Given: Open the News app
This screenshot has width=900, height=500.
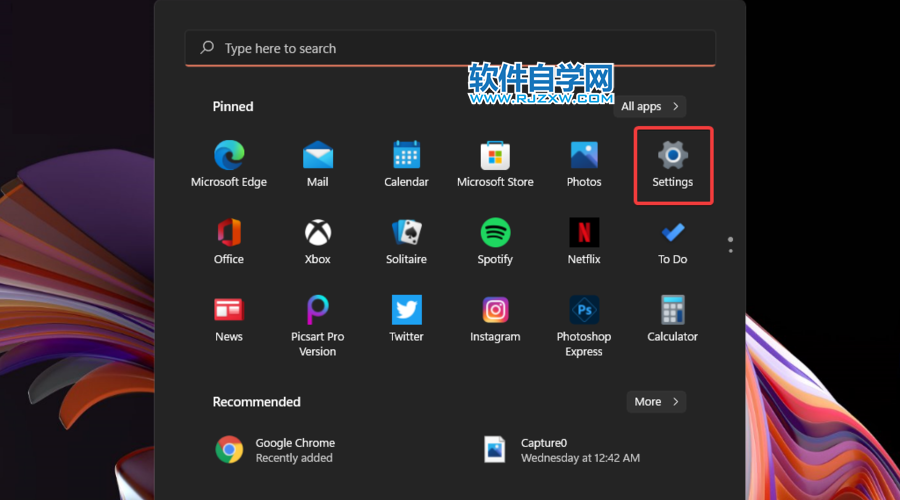Looking at the screenshot, I should point(229,319).
